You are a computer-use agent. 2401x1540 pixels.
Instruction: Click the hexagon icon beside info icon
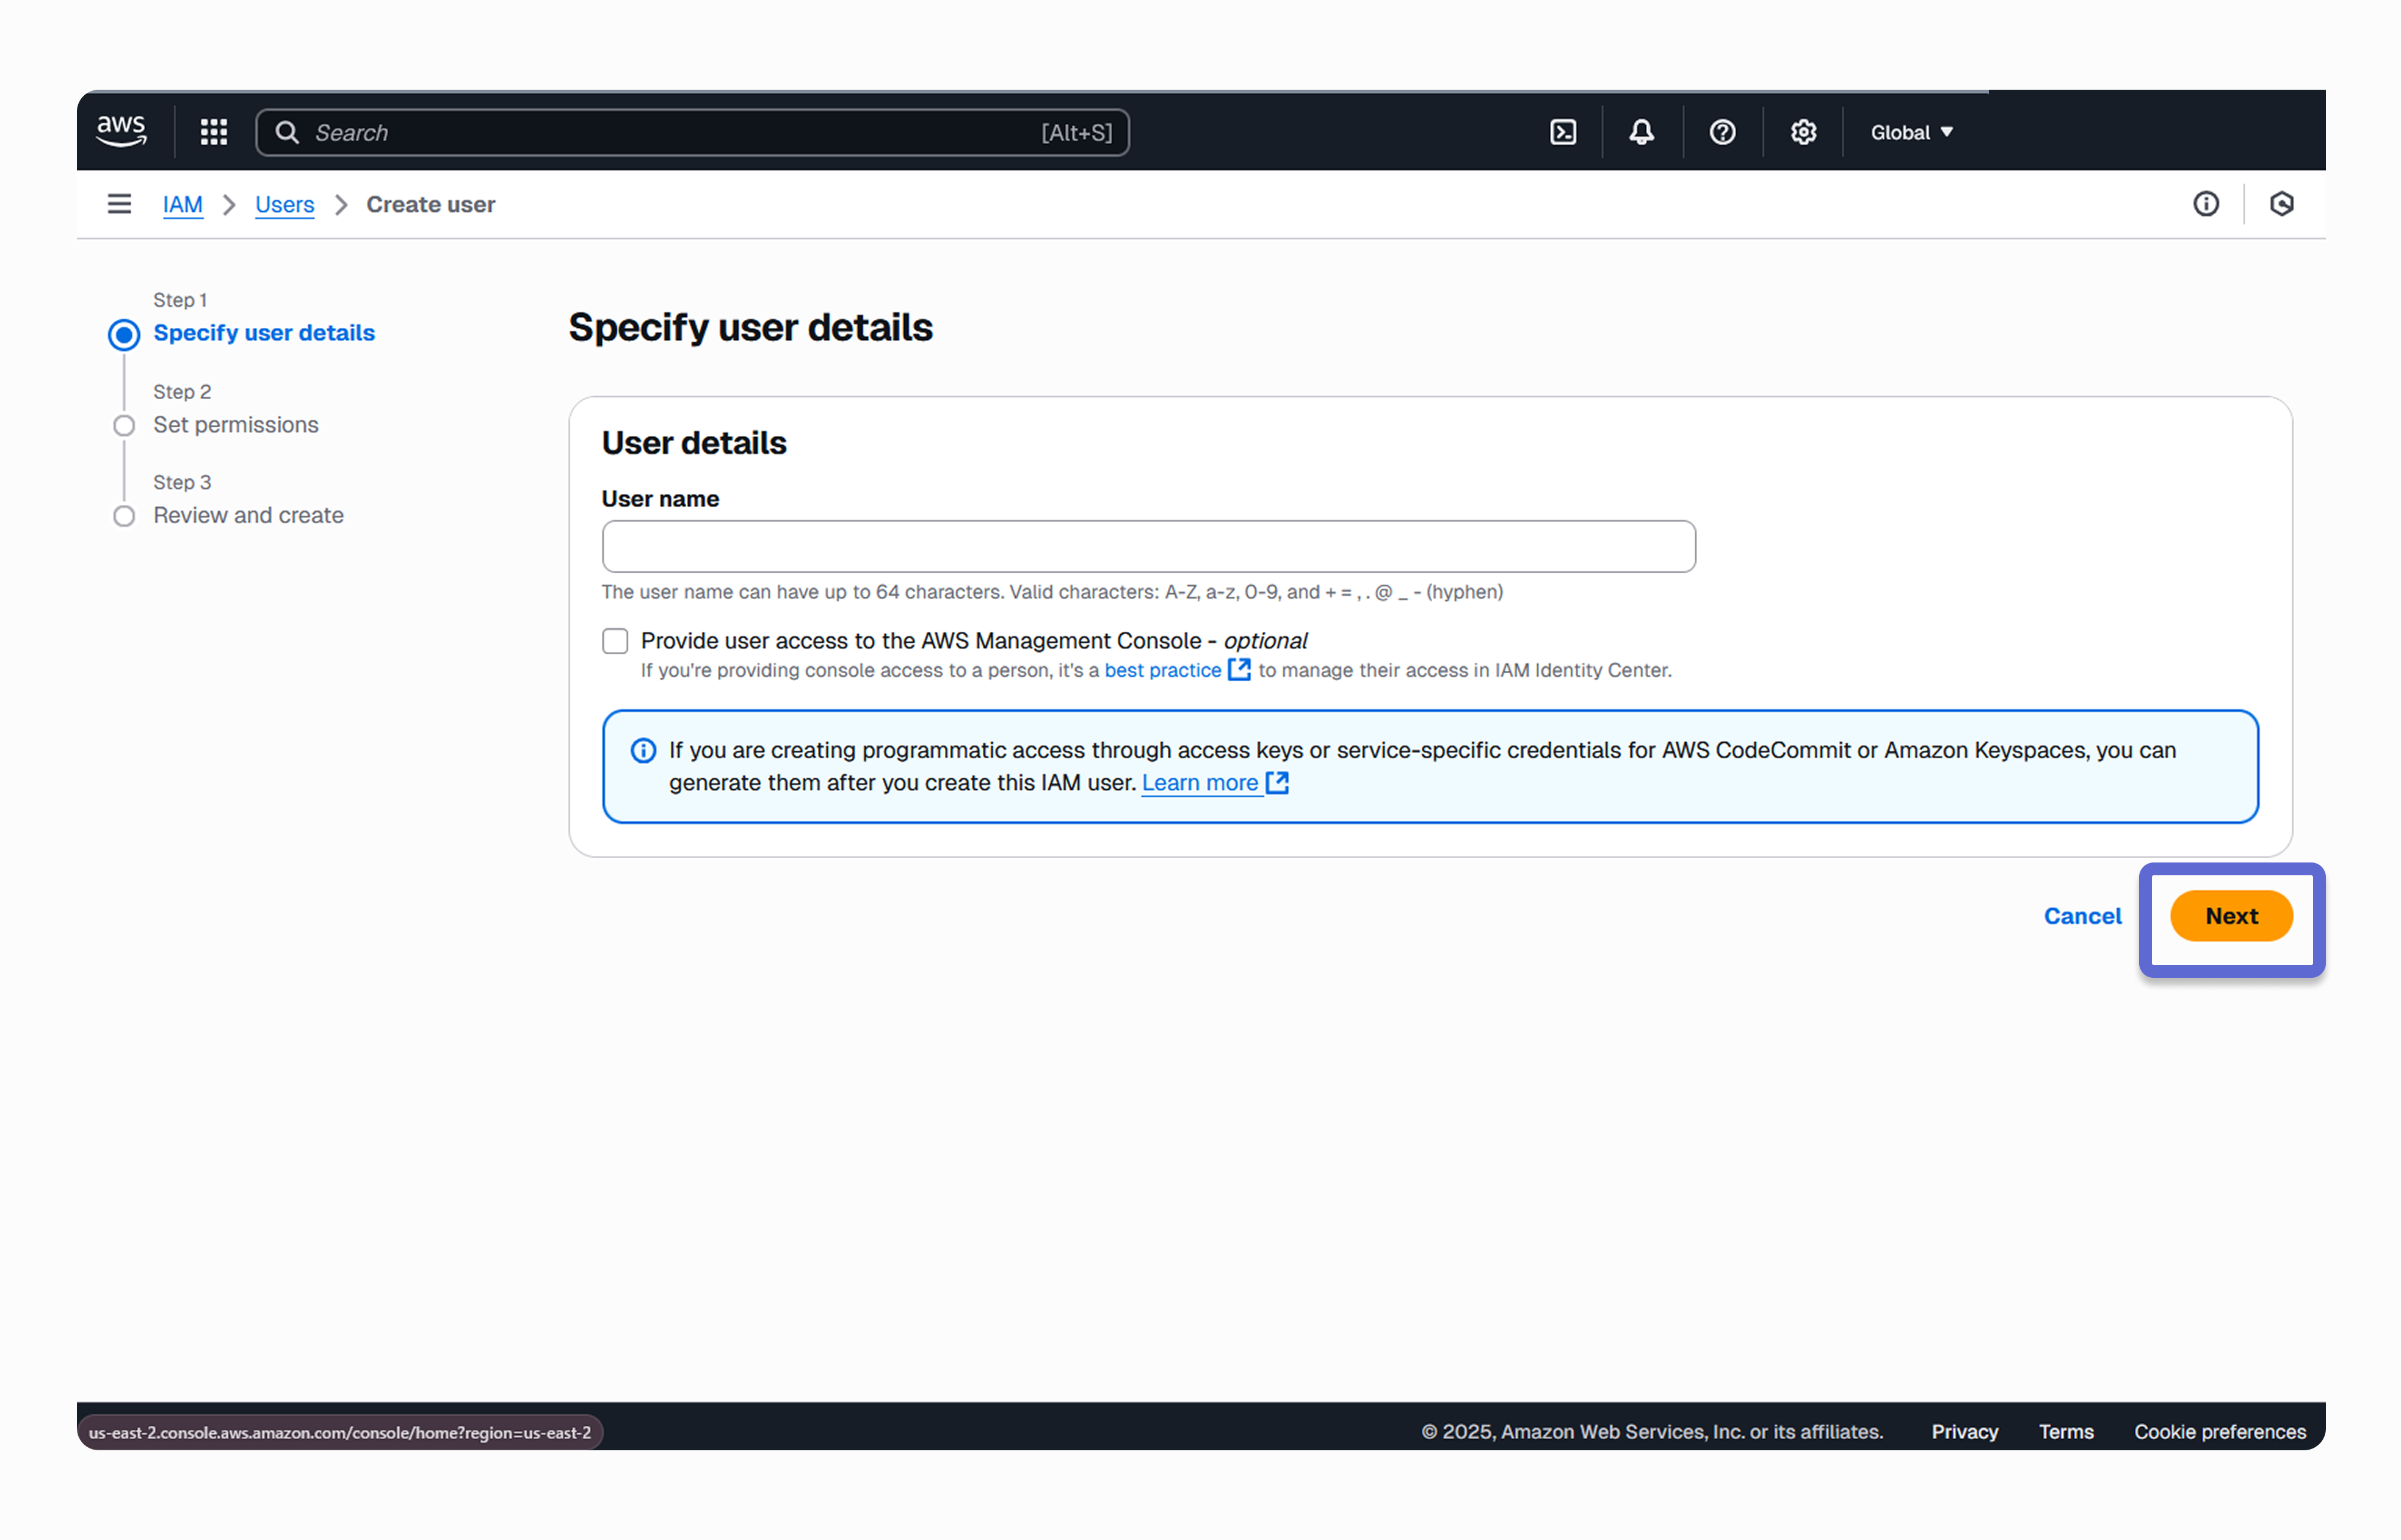[x=2282, y=204]
